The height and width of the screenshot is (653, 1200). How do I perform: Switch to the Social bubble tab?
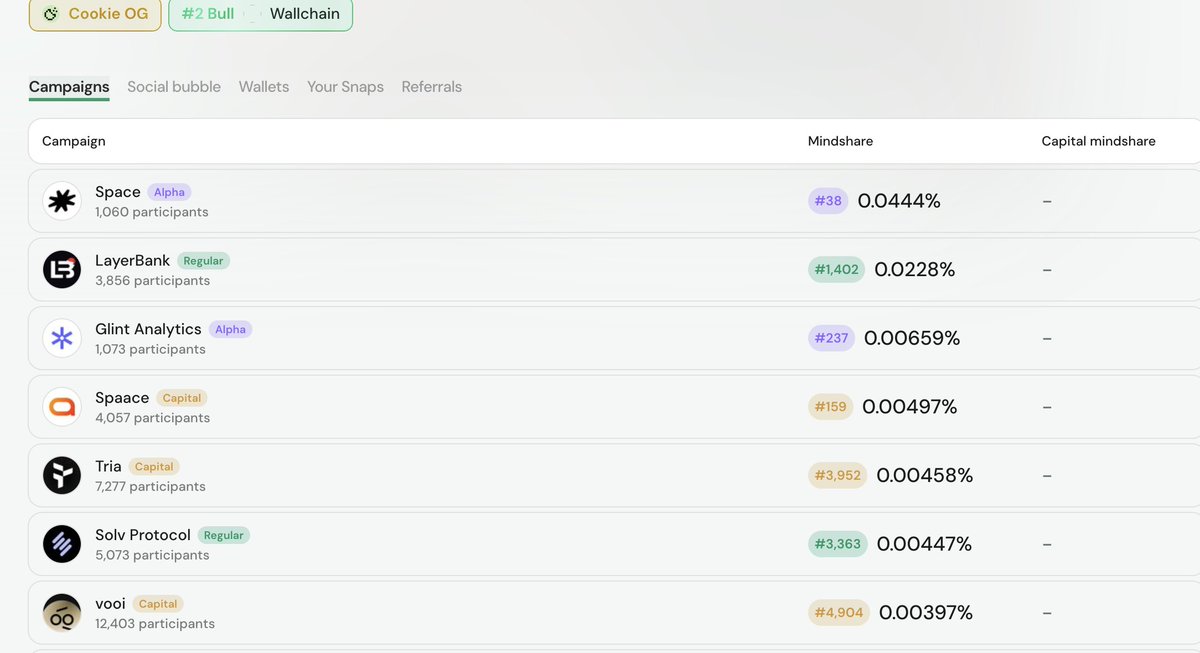click(174, 87)
